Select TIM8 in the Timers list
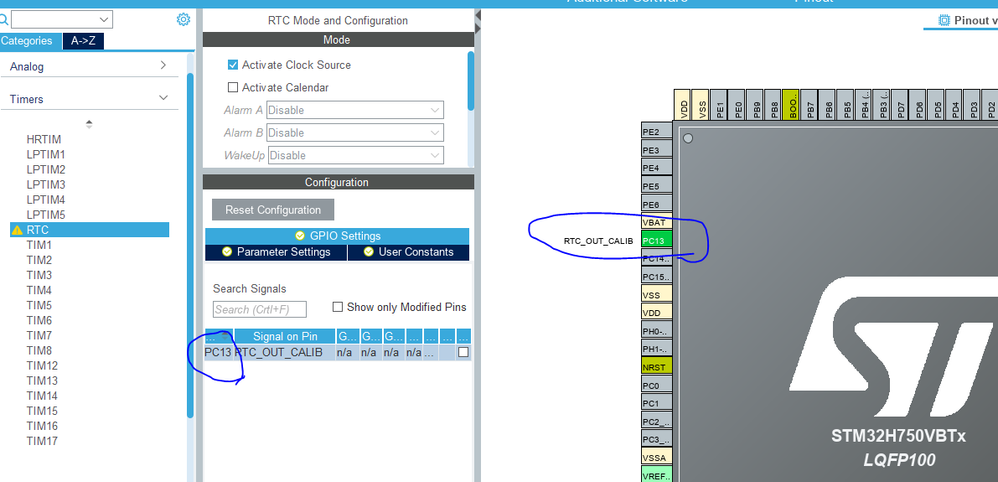Image resolution: width=998 pixels, height=482 pixels. pyautogui.click(x=39, y=350)
